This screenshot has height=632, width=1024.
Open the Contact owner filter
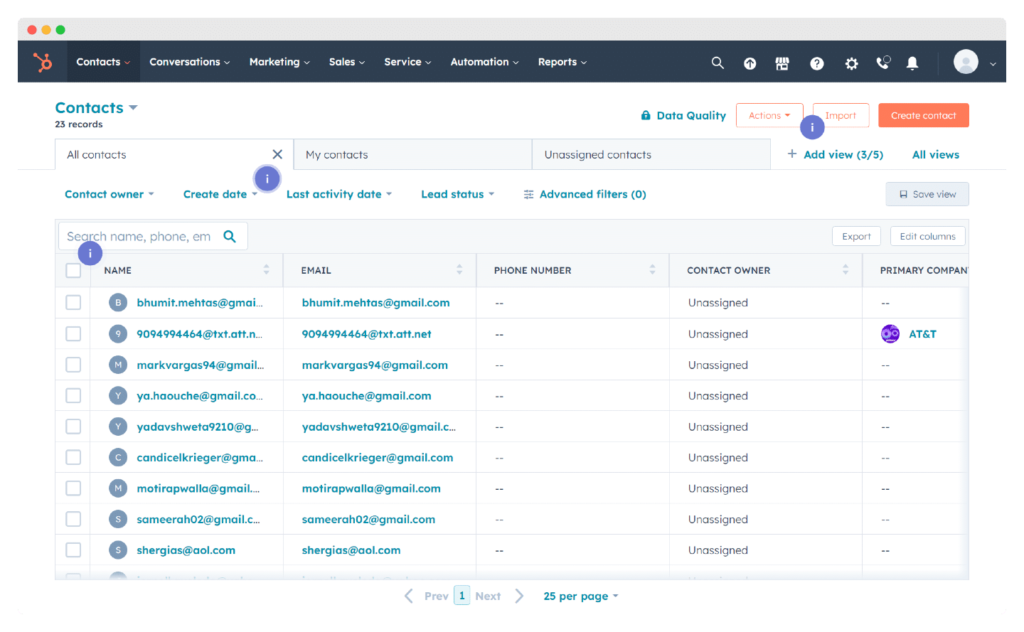tap(109, 195)
